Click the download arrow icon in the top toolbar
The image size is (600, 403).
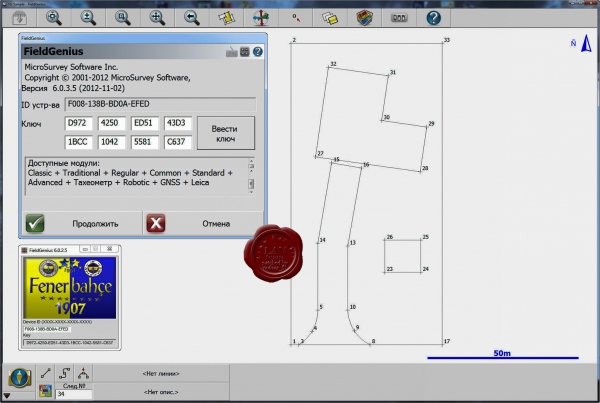[x=20, y=18]
